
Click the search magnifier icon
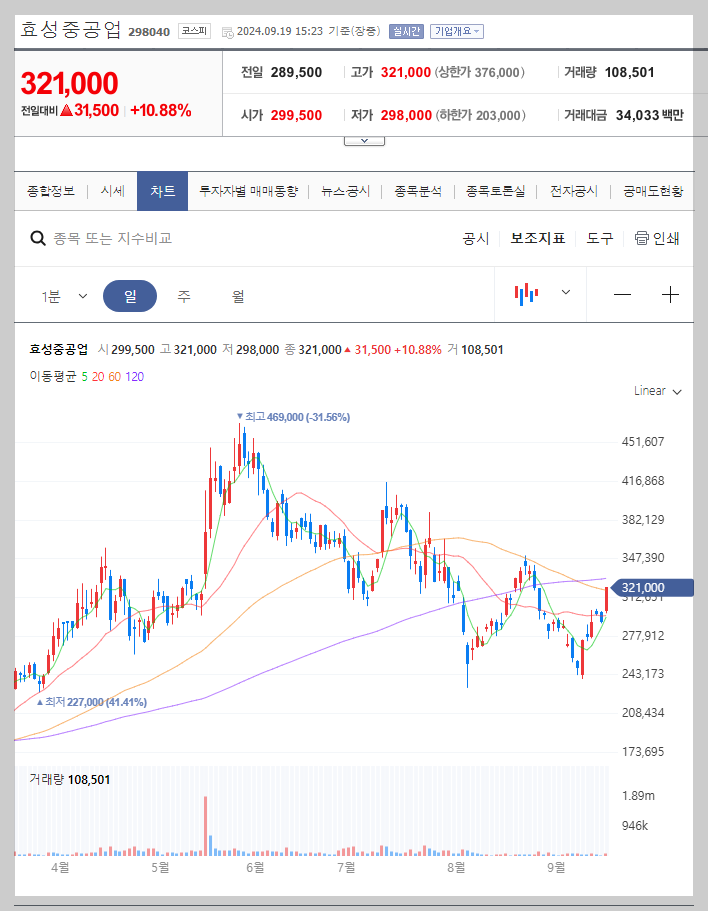[38, 239]
